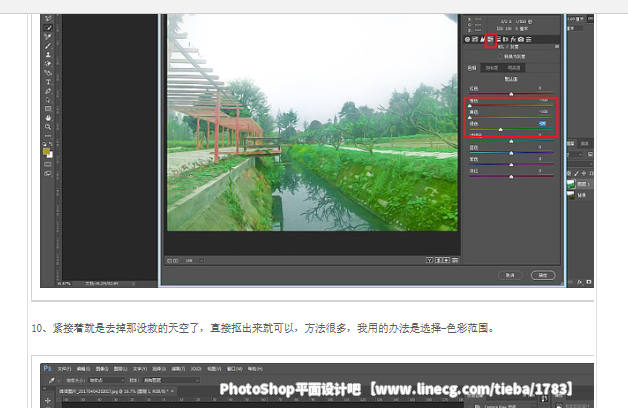Open 文字(Y) Type menu
This screenshot has width=628, height=408.
click(x=140, y=369)
